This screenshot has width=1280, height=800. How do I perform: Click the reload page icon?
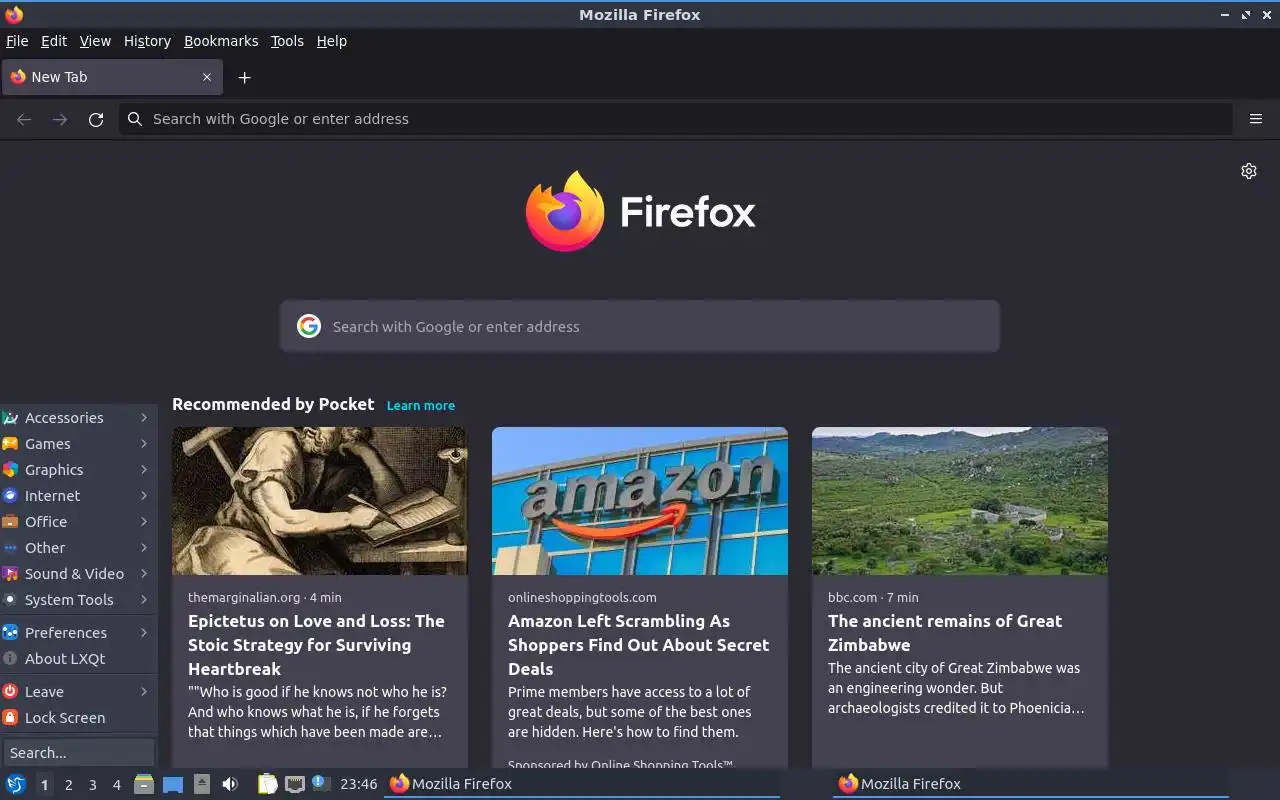pos(96,119)
